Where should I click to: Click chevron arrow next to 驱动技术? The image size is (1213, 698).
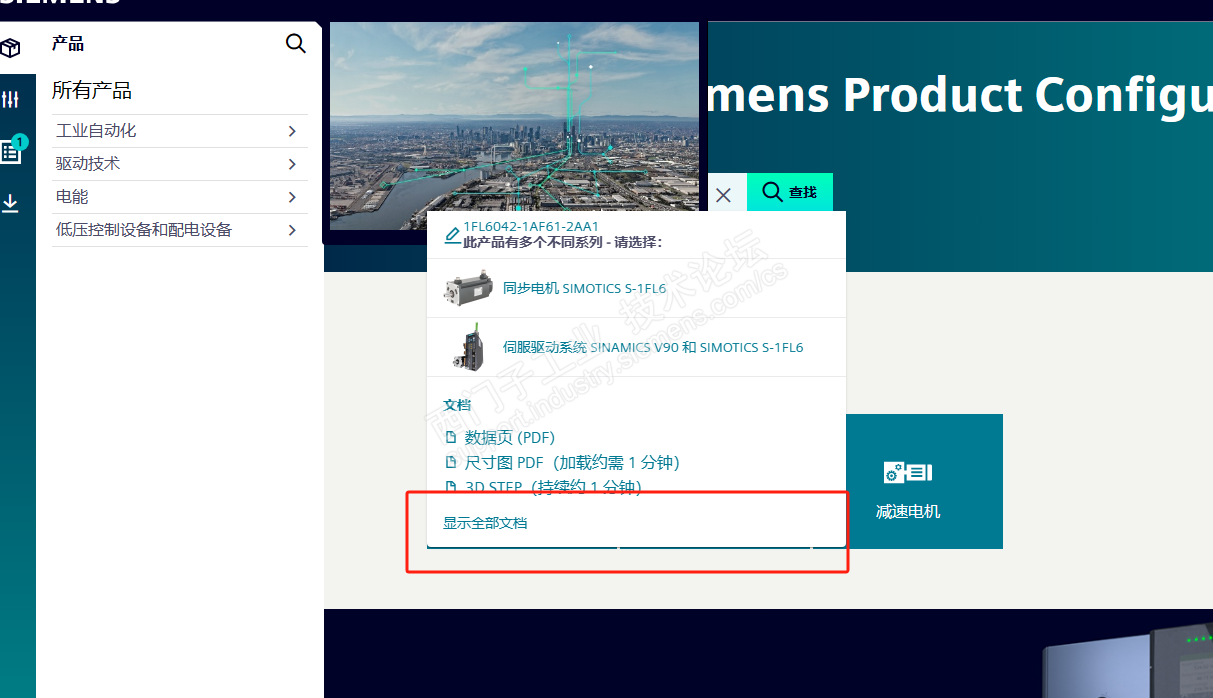292,164
